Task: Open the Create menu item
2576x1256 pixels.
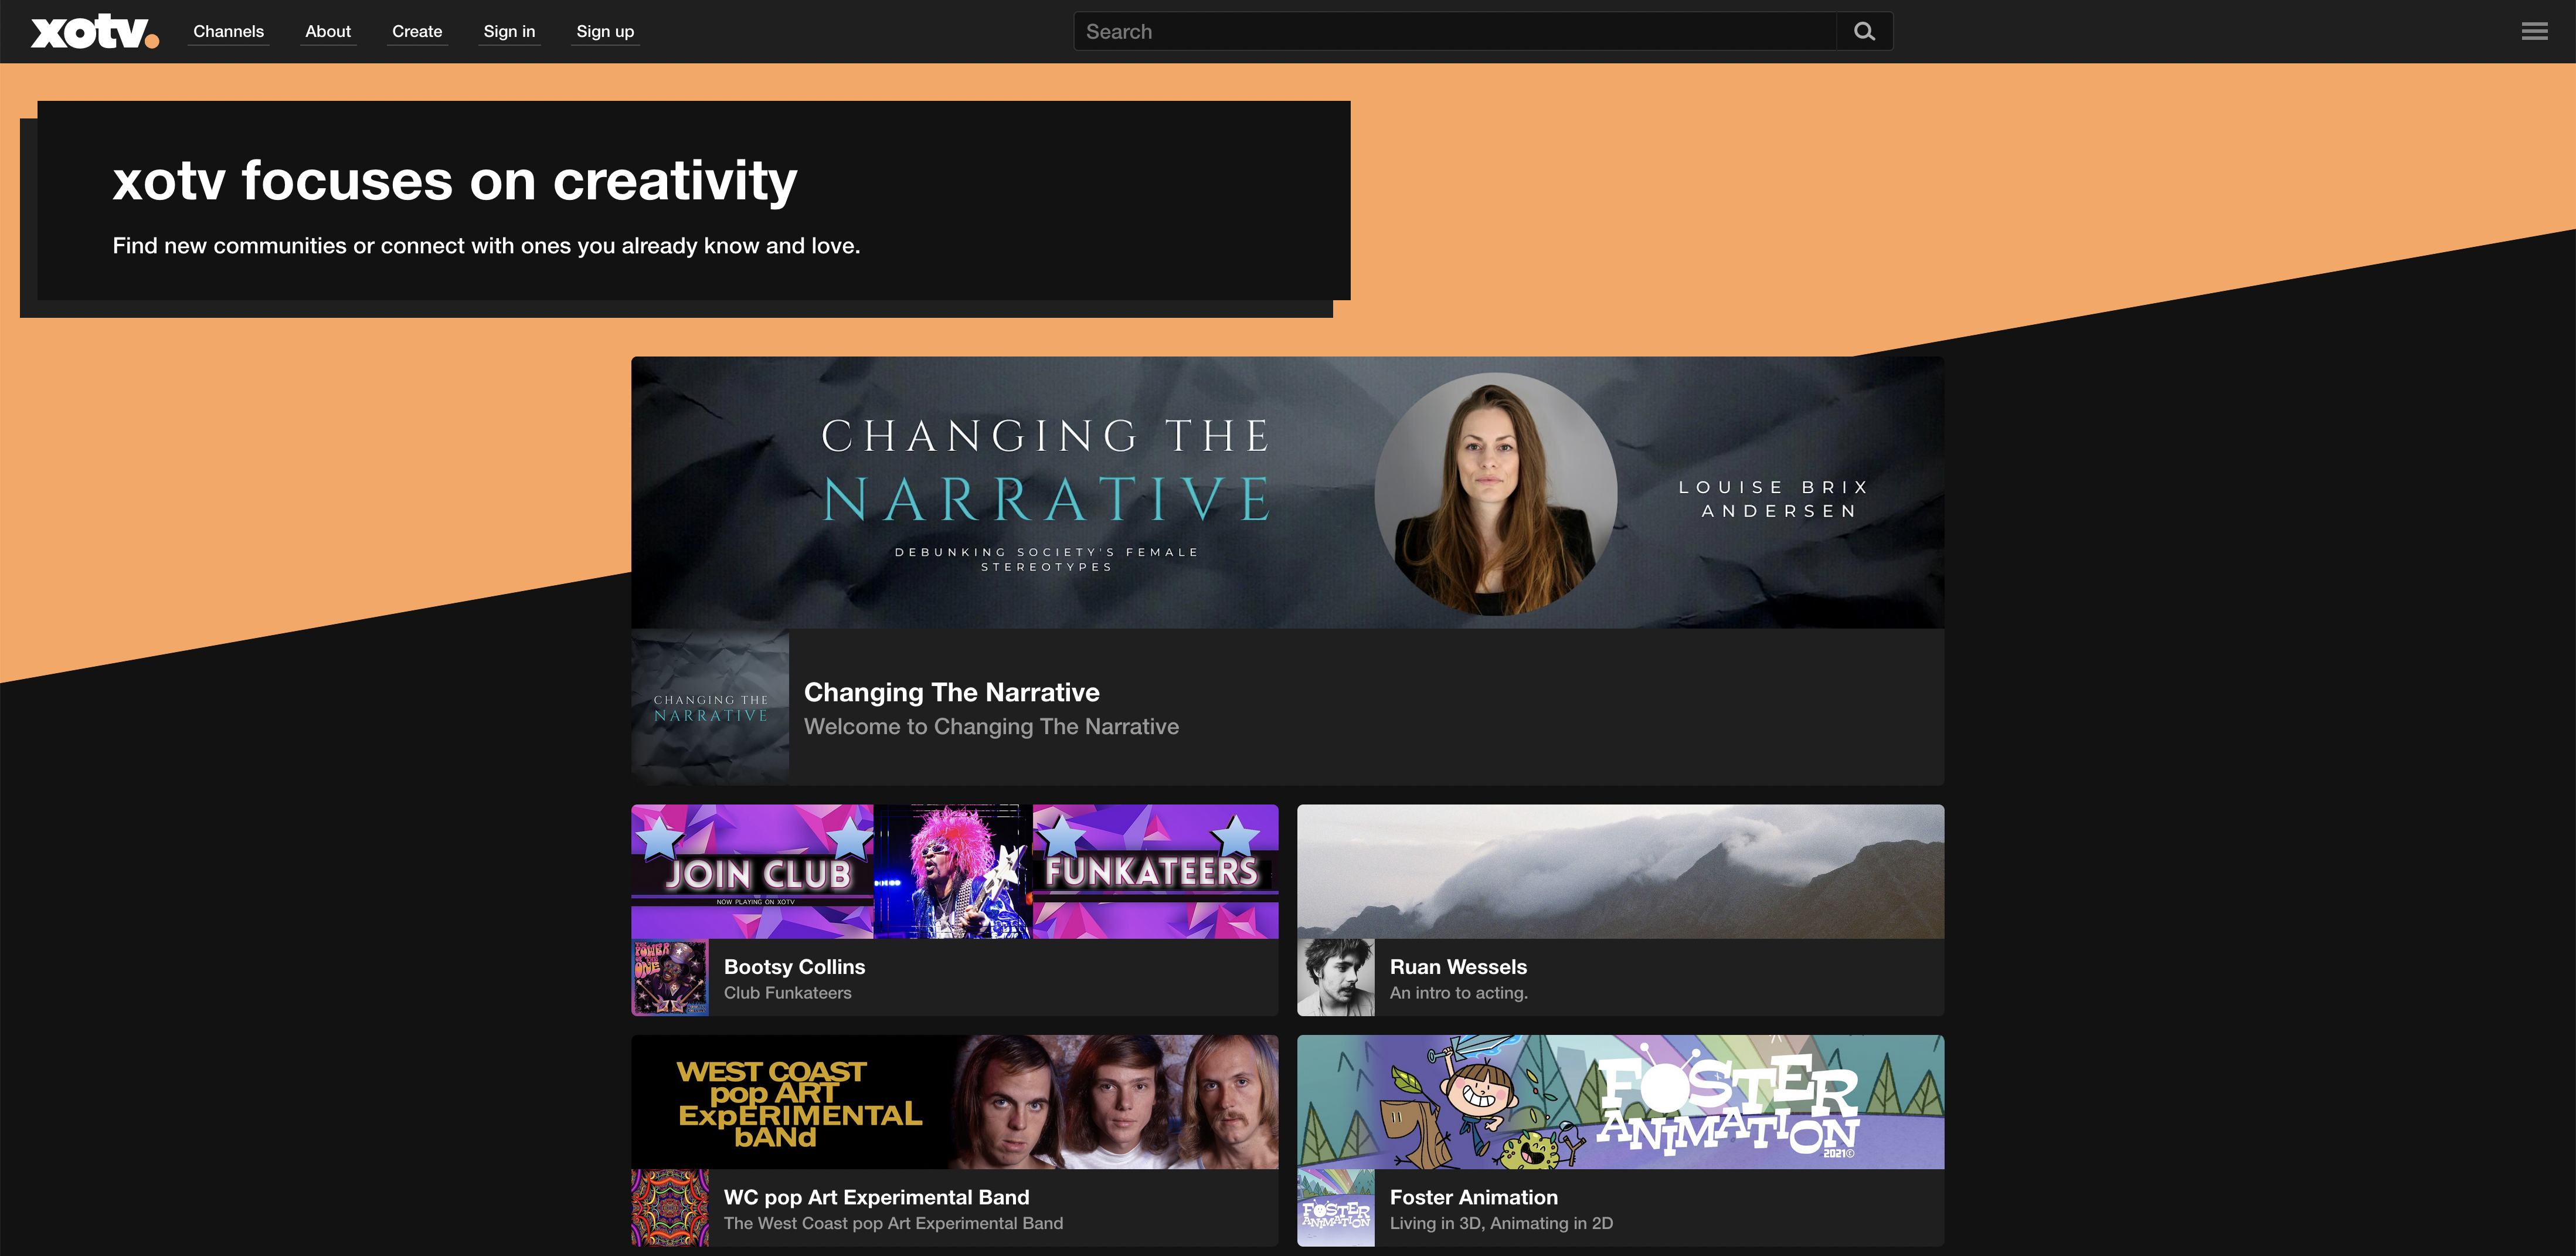Action: (x=417, y=32)
